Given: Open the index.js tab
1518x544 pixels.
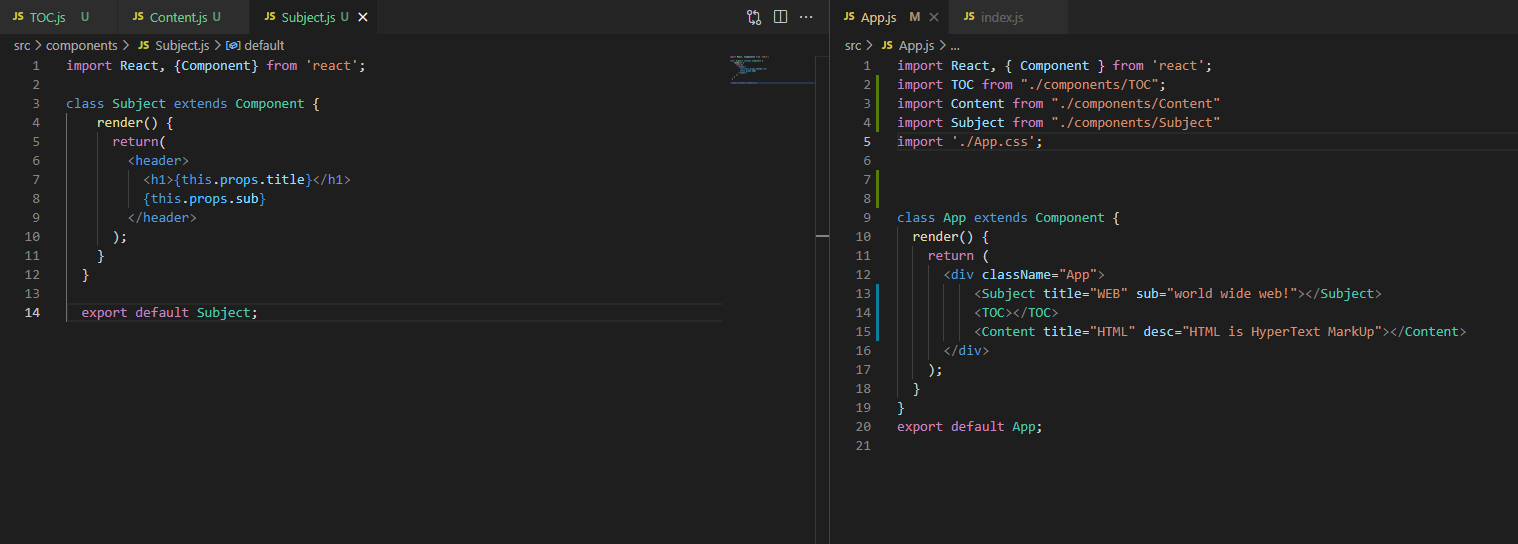Looking at the screenshot, I should click(x=1008, y=17).
